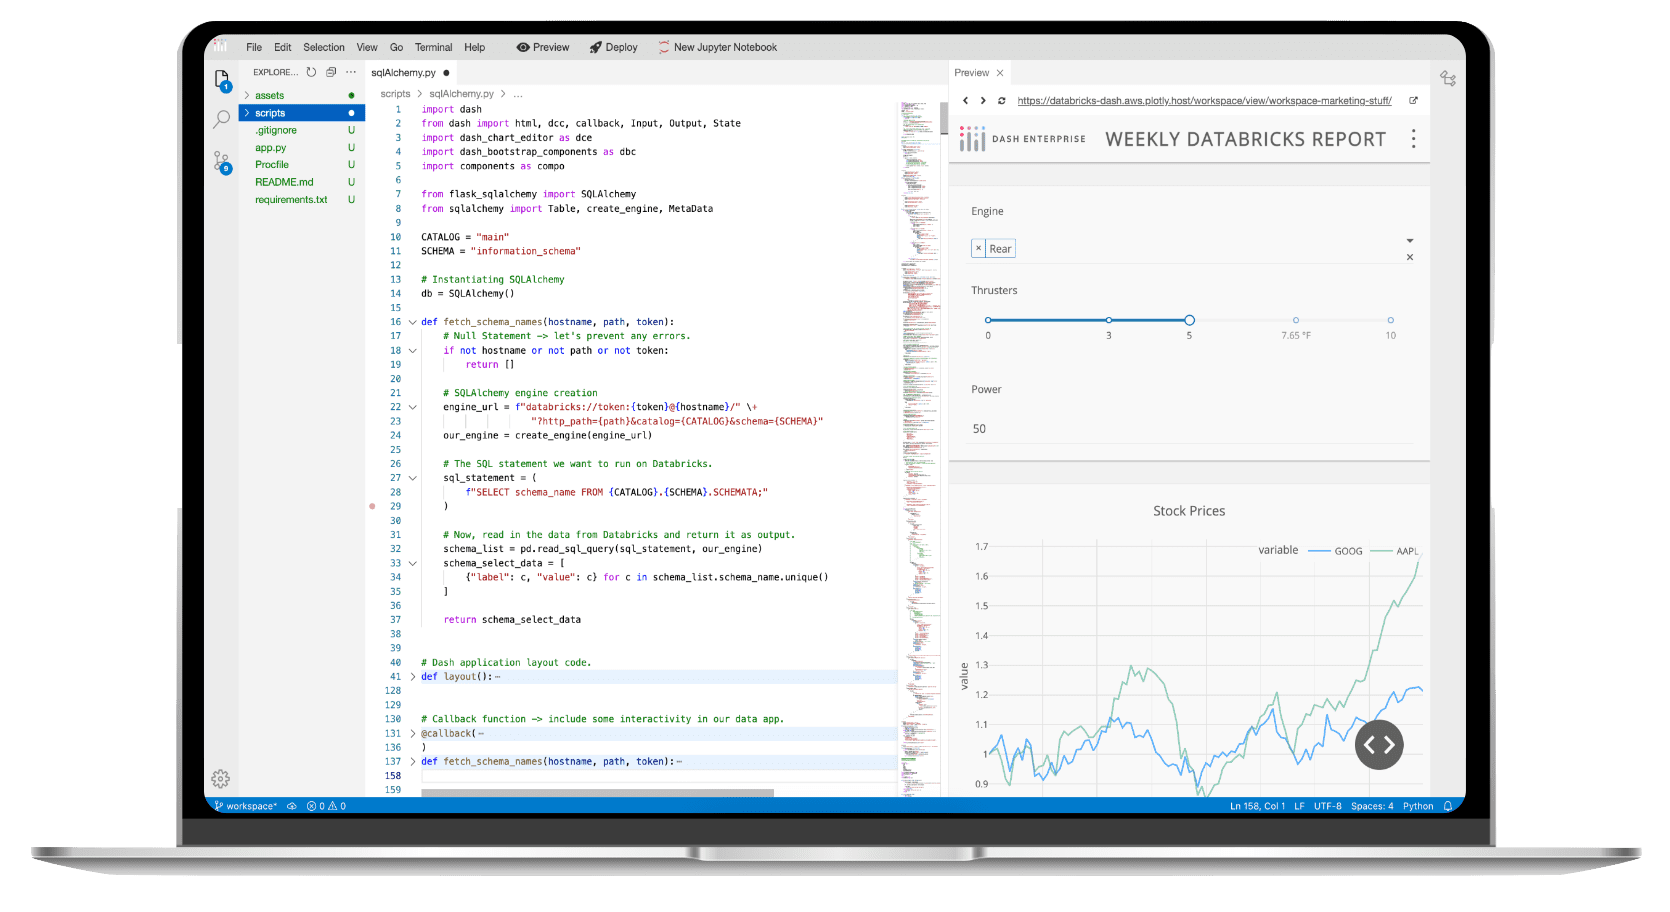Image resolution: width=1670 pixels, height=912 pixels.
Task: Open the databricks-dash.aws.plotly.host workspace link
Action: point(1203,100)
